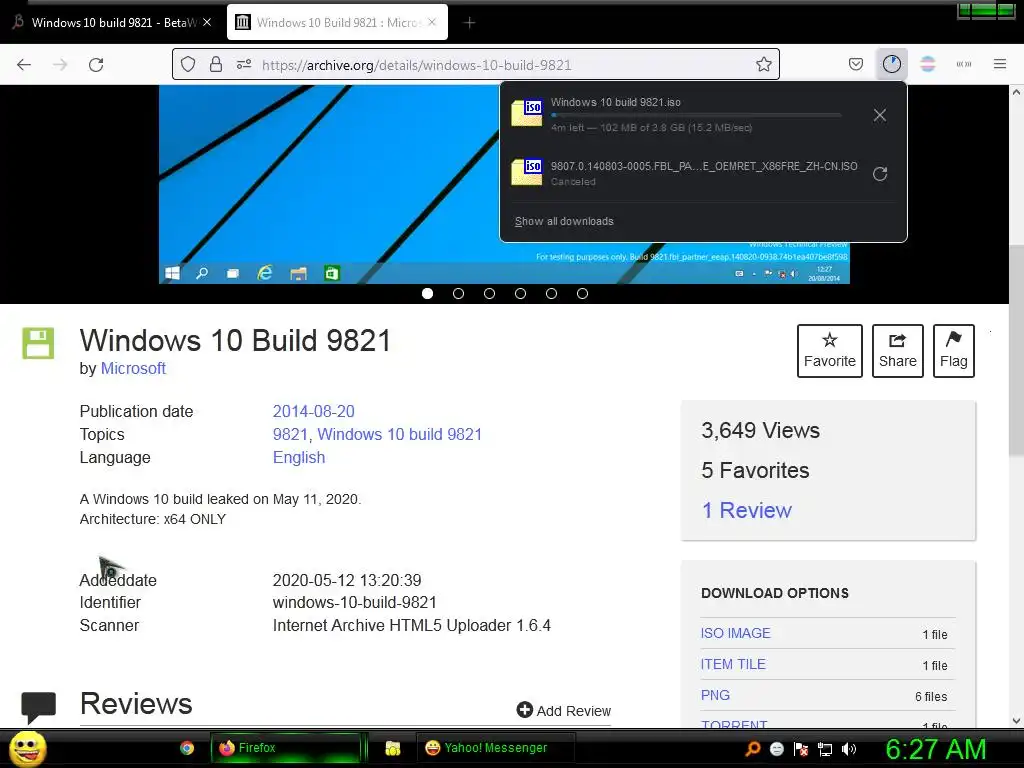Flag this item

point(953,351)
